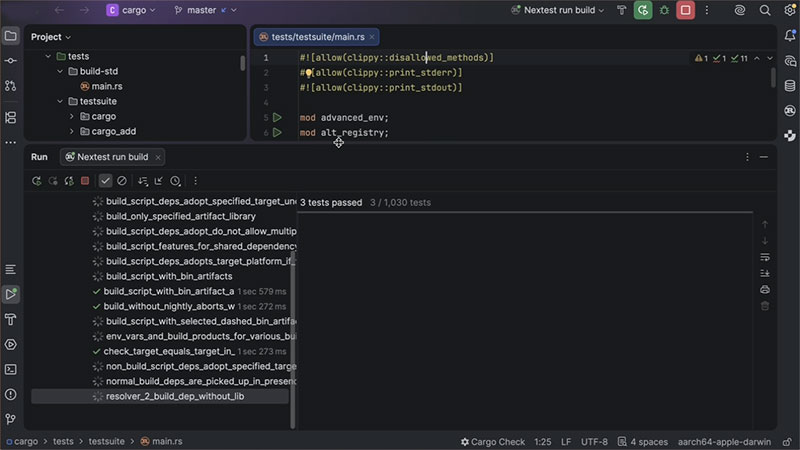Click the Build hammer icon
This screenshot has width=800, height=450.
[620, 10]
